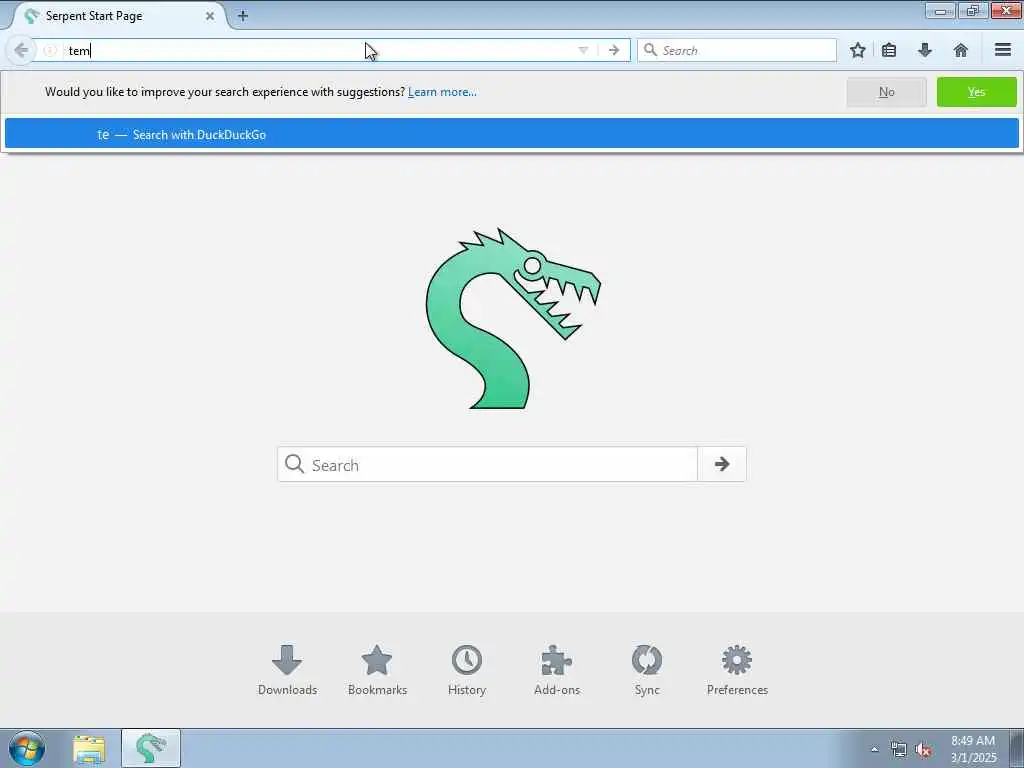Click the network tray icon

point(899,750)
